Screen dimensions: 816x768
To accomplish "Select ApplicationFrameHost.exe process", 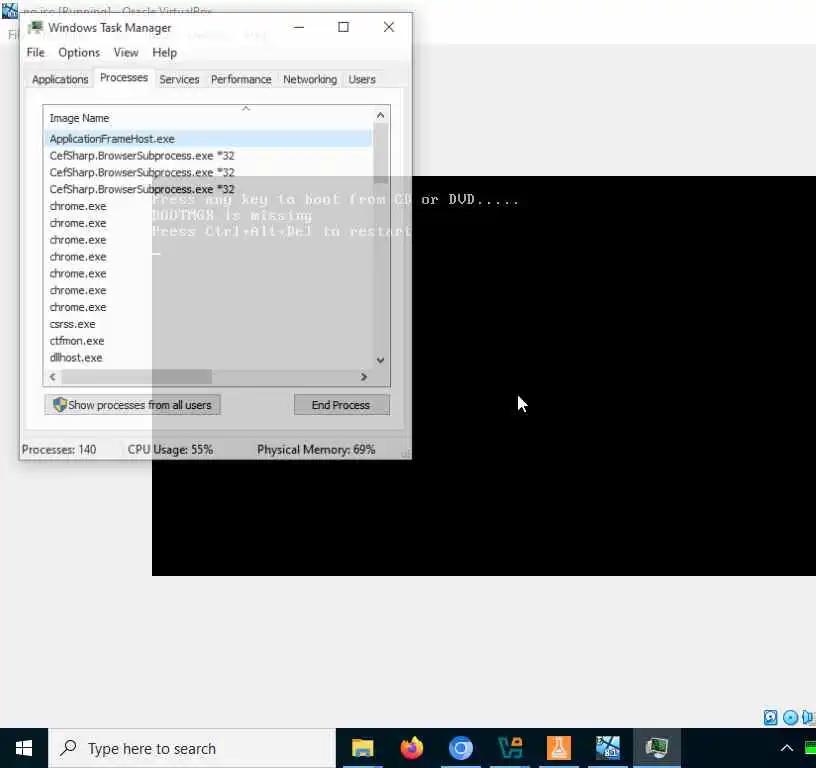I will click(x=208, y=139).
